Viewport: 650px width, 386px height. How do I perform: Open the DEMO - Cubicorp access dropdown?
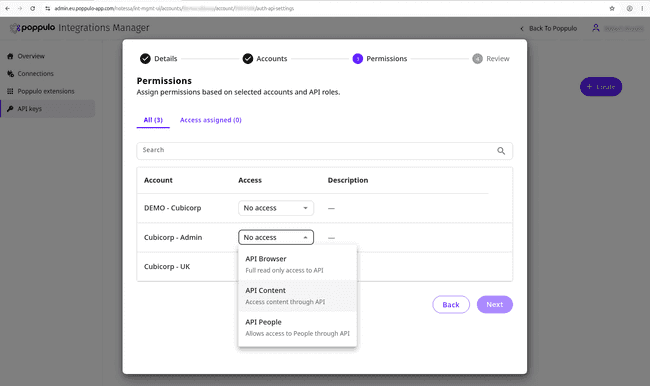pos(276,208)
